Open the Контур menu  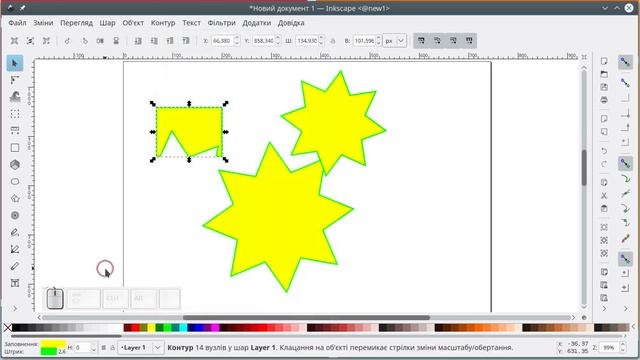click(x=163, y=23)
